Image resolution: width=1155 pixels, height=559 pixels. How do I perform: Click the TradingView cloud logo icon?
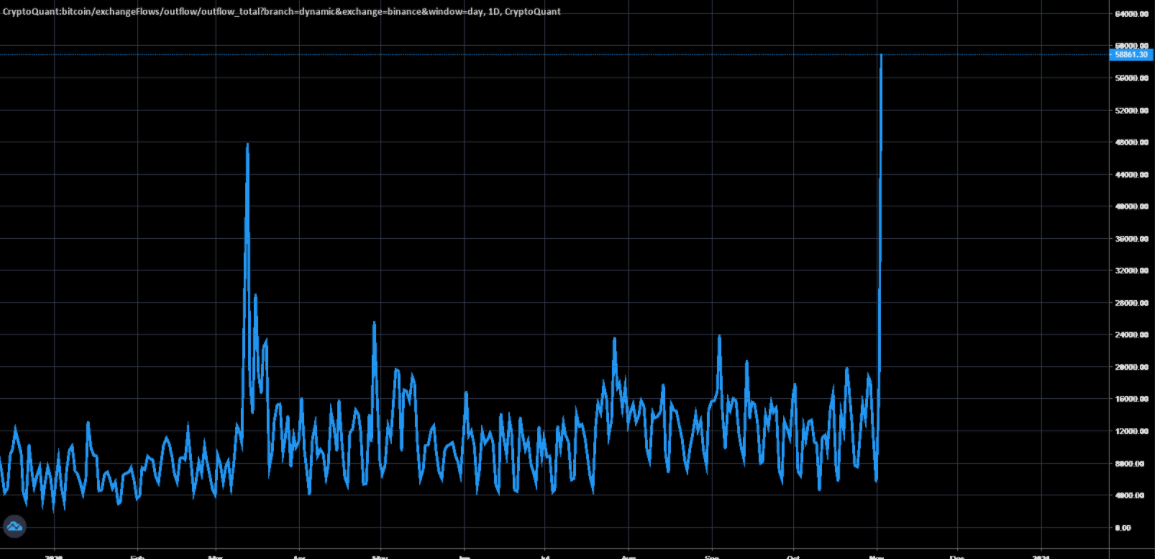[15, 526]
